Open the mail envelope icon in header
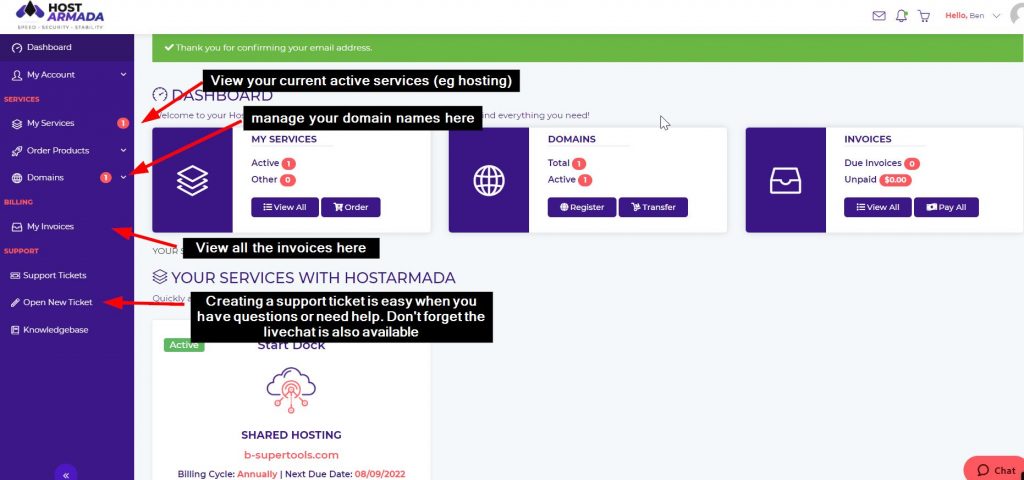 tap(879, 16)
